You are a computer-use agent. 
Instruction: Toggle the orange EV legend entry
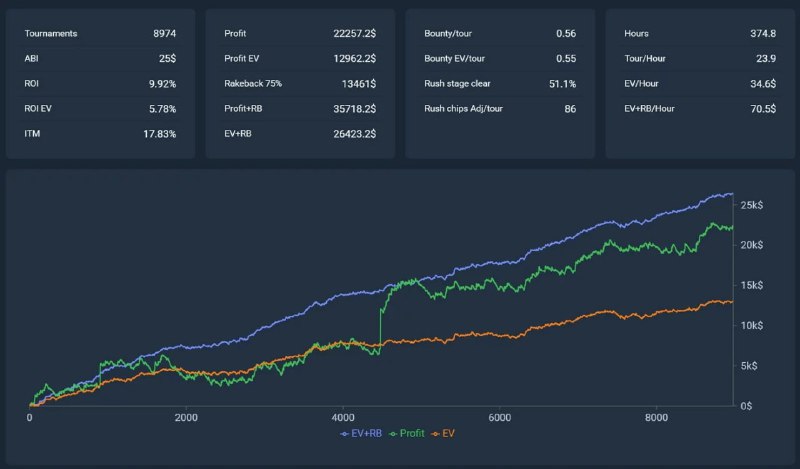[447, 433]
